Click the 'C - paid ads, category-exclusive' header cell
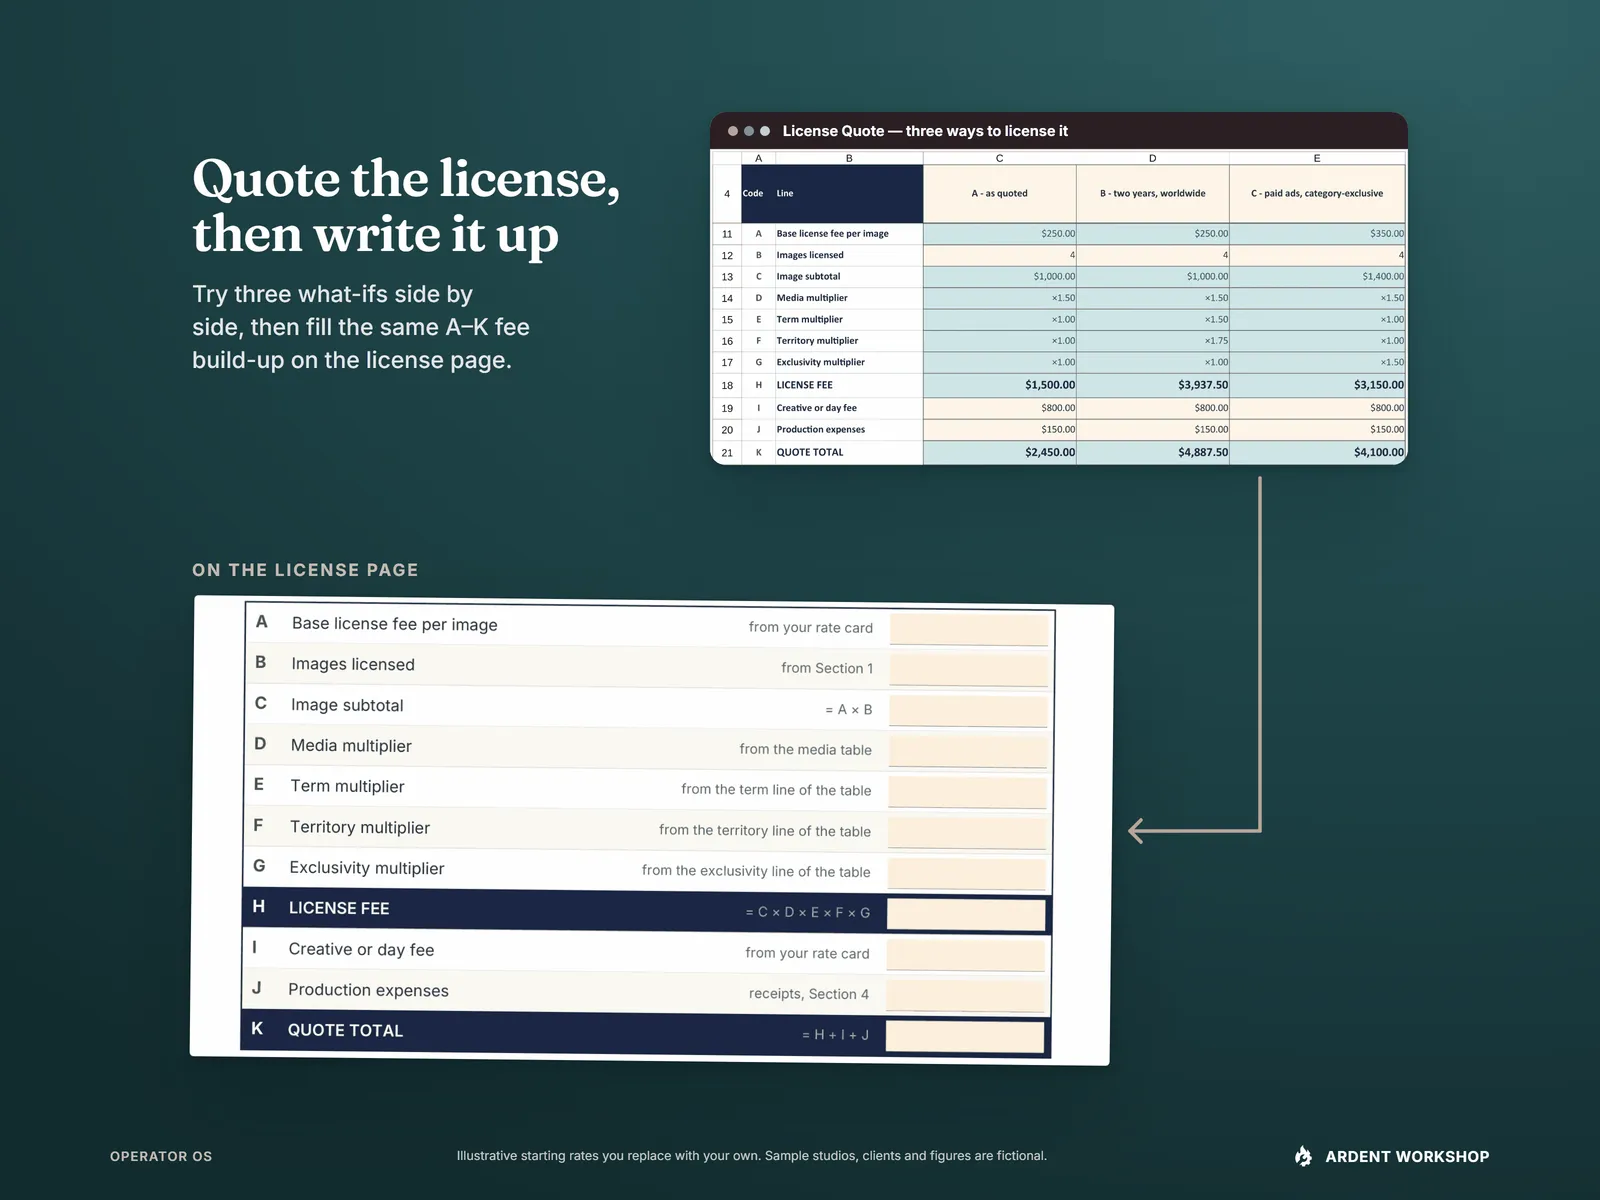The image size is (1600, 1200). (x=1317, y=194)
